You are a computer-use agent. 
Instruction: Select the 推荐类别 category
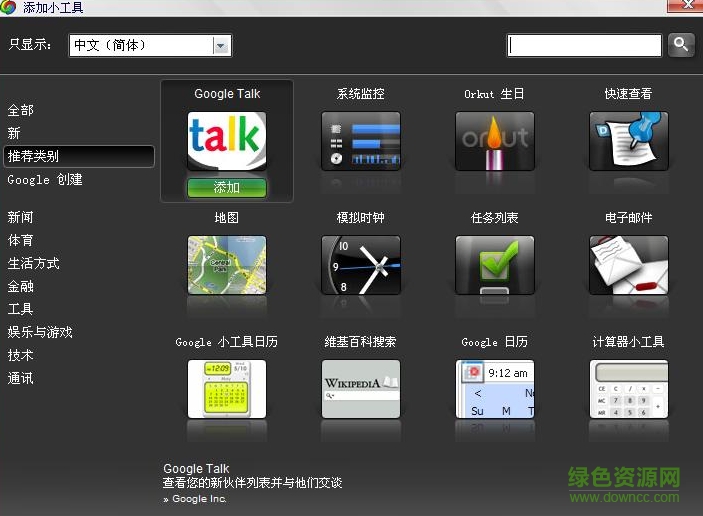[x=79, y=156]
